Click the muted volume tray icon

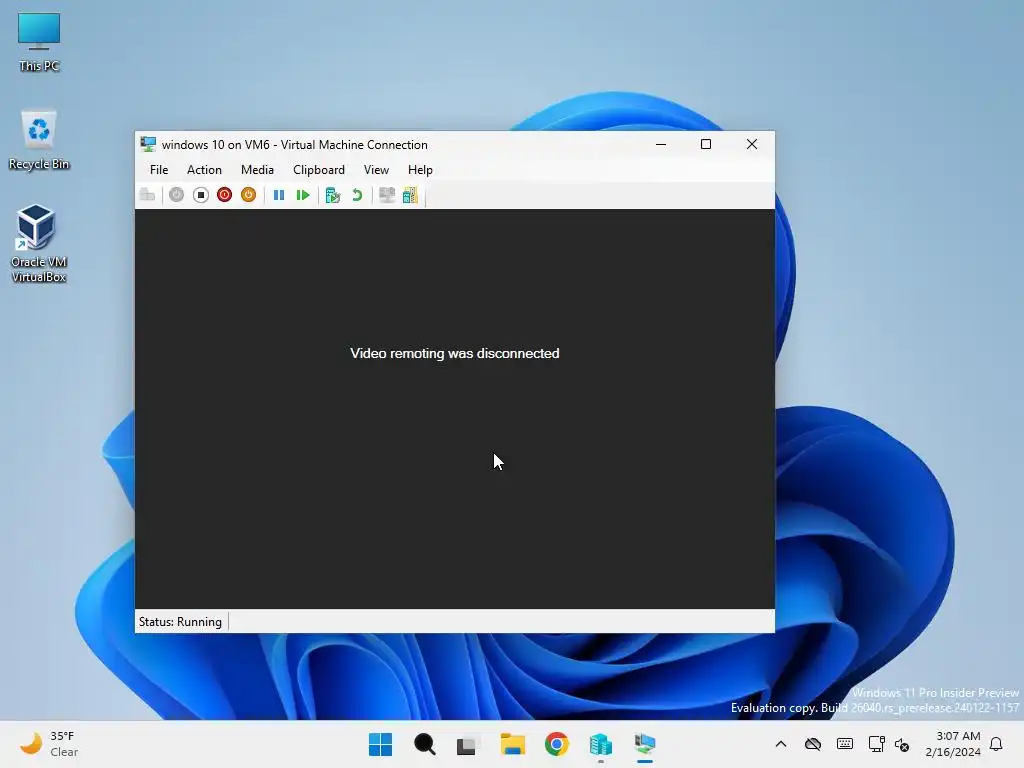902,744
